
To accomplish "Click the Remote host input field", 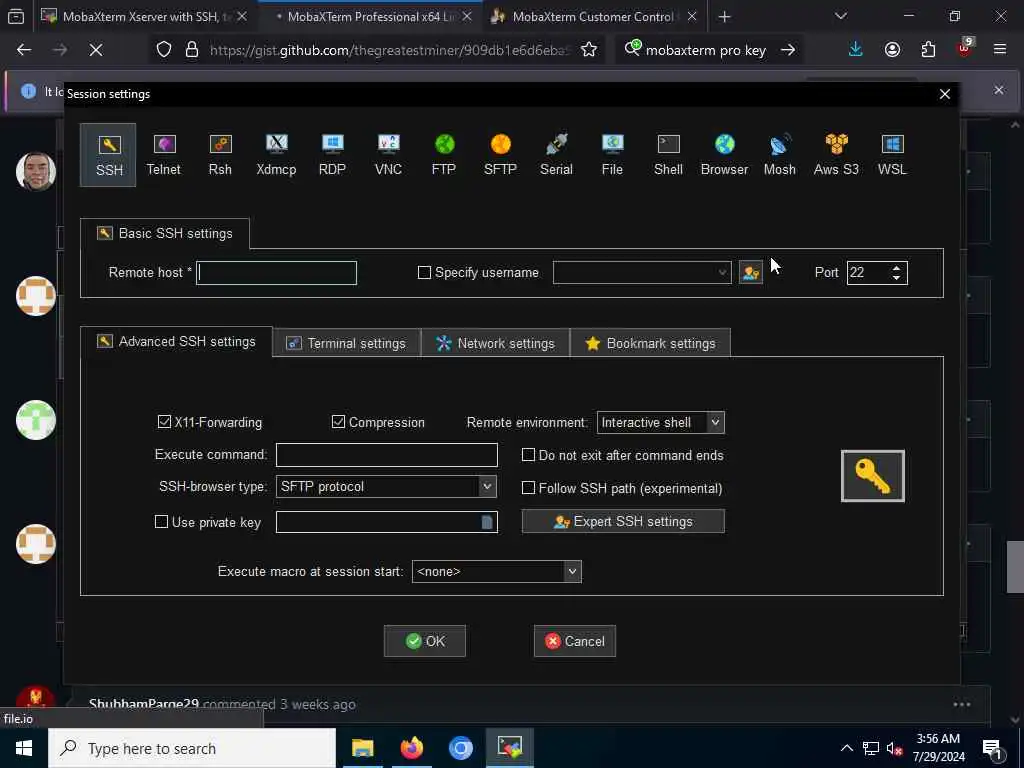I will tap(276, 272).
